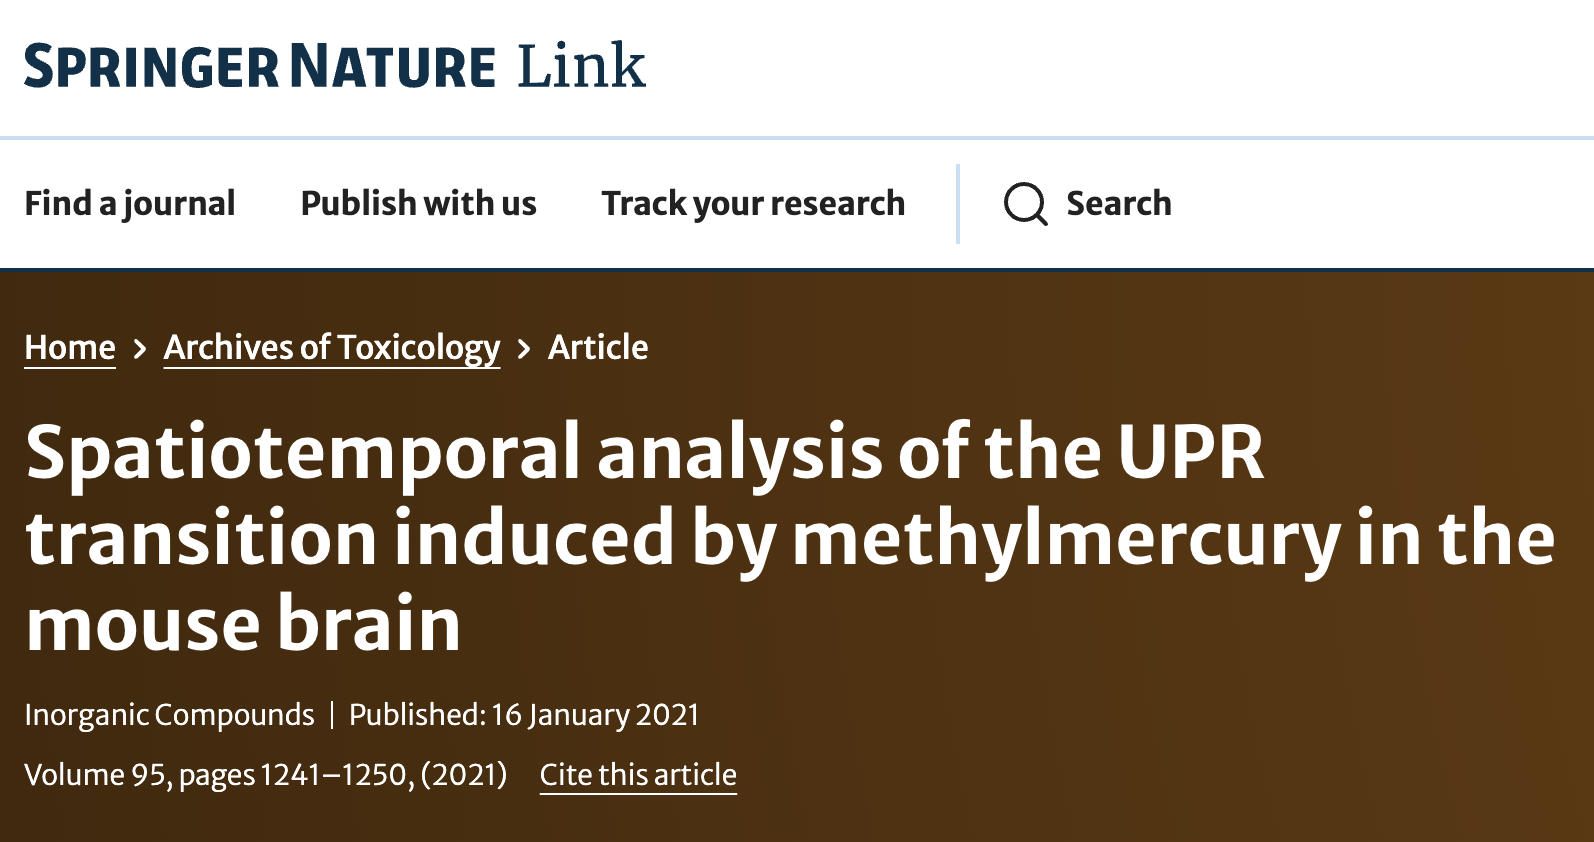This screenshot has height=842, width=1594.
Task: Click the magnifying glass search icon
Action: [1025, 204]
